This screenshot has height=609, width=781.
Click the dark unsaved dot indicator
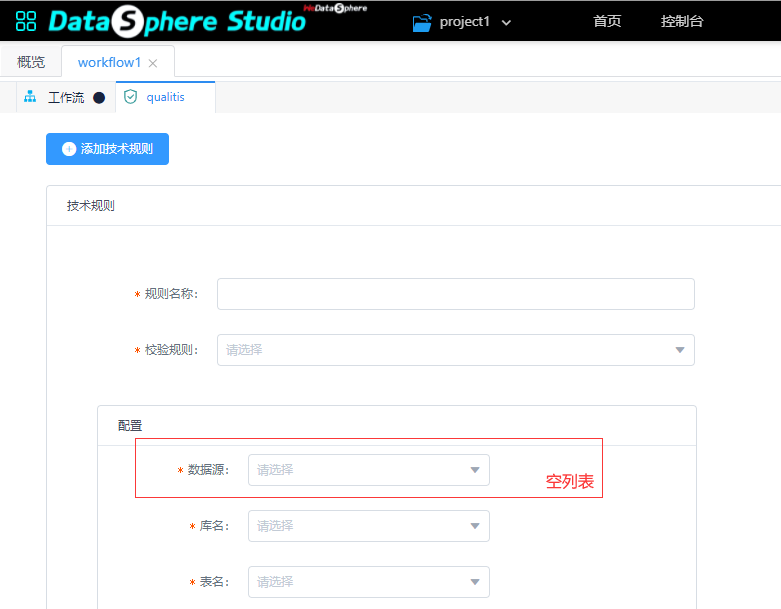tap(99, 98)
